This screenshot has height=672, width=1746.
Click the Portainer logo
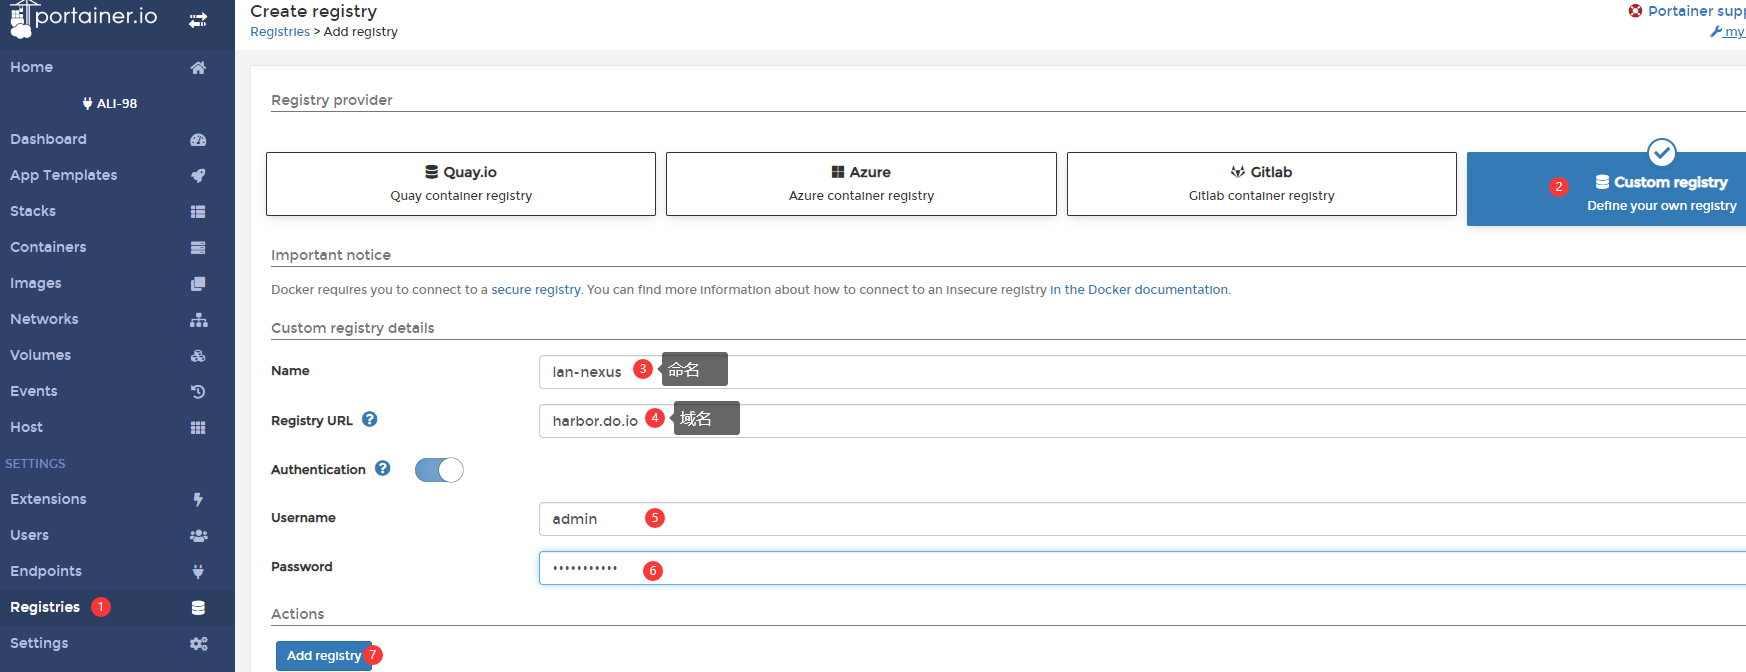coord(84,18)
